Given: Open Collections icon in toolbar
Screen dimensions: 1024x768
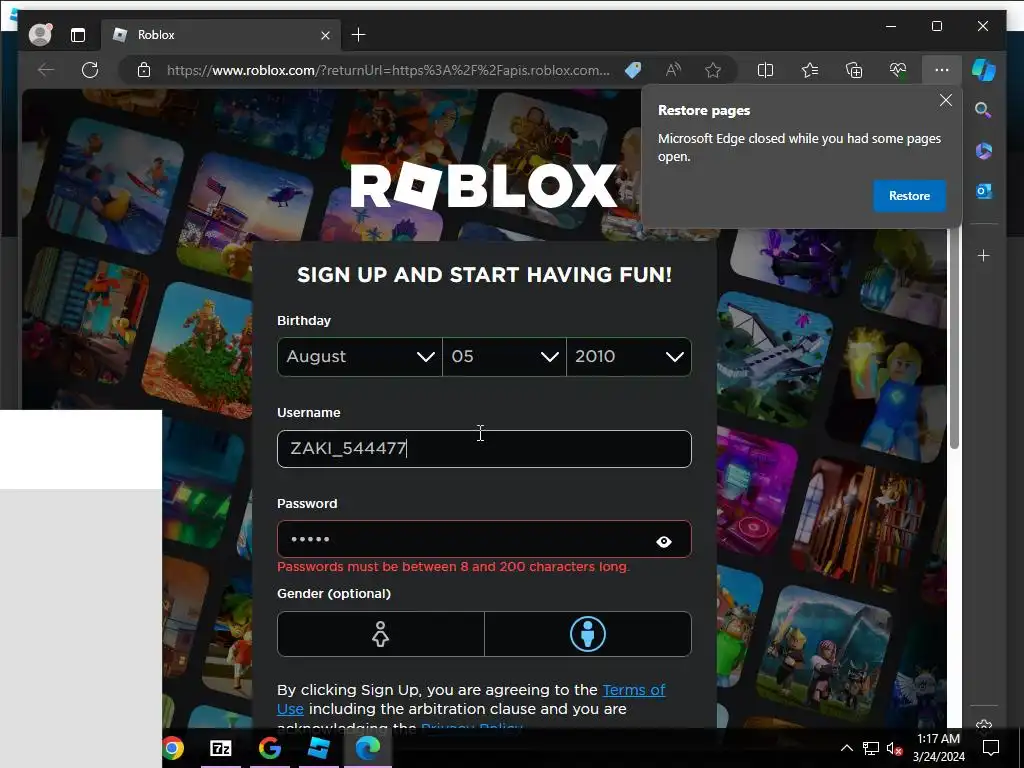Looking at the screenshot, I should (x=854, y=70).
